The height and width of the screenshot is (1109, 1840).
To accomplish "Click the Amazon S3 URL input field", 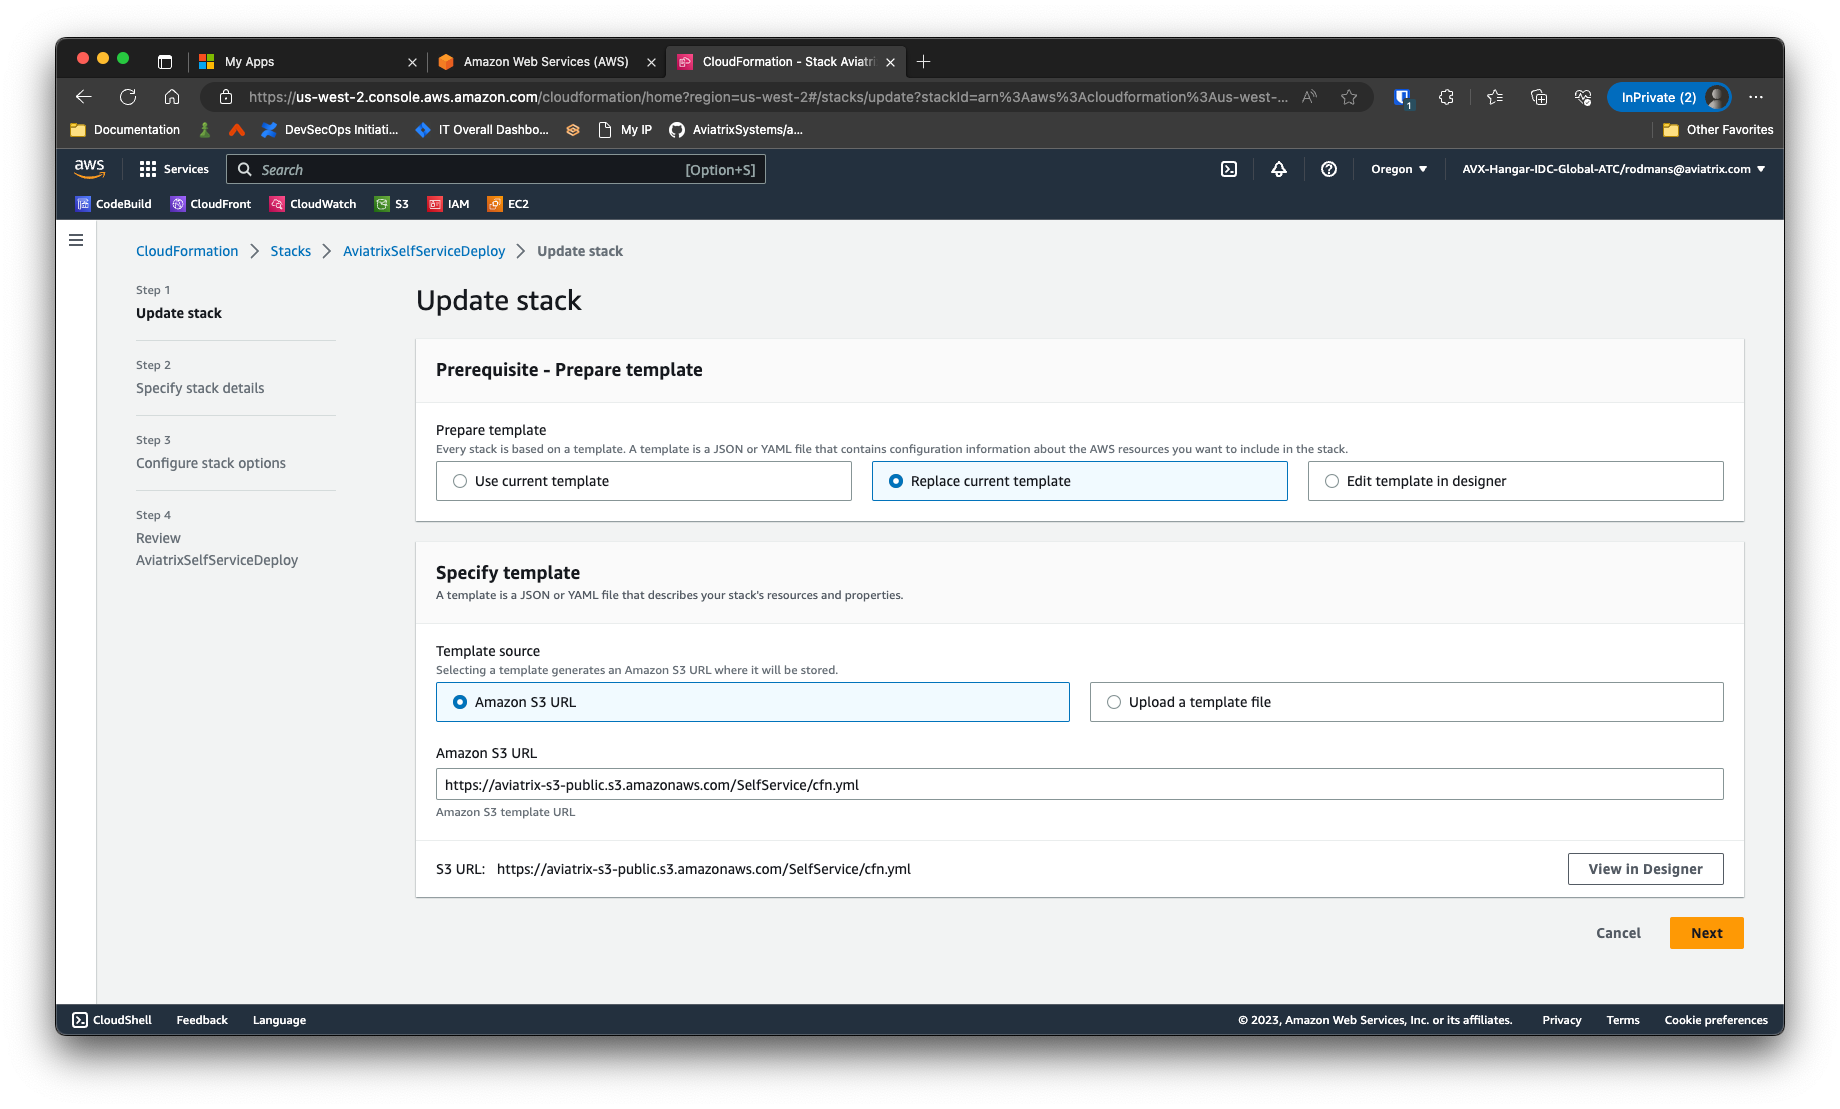I will point(1080,784).
